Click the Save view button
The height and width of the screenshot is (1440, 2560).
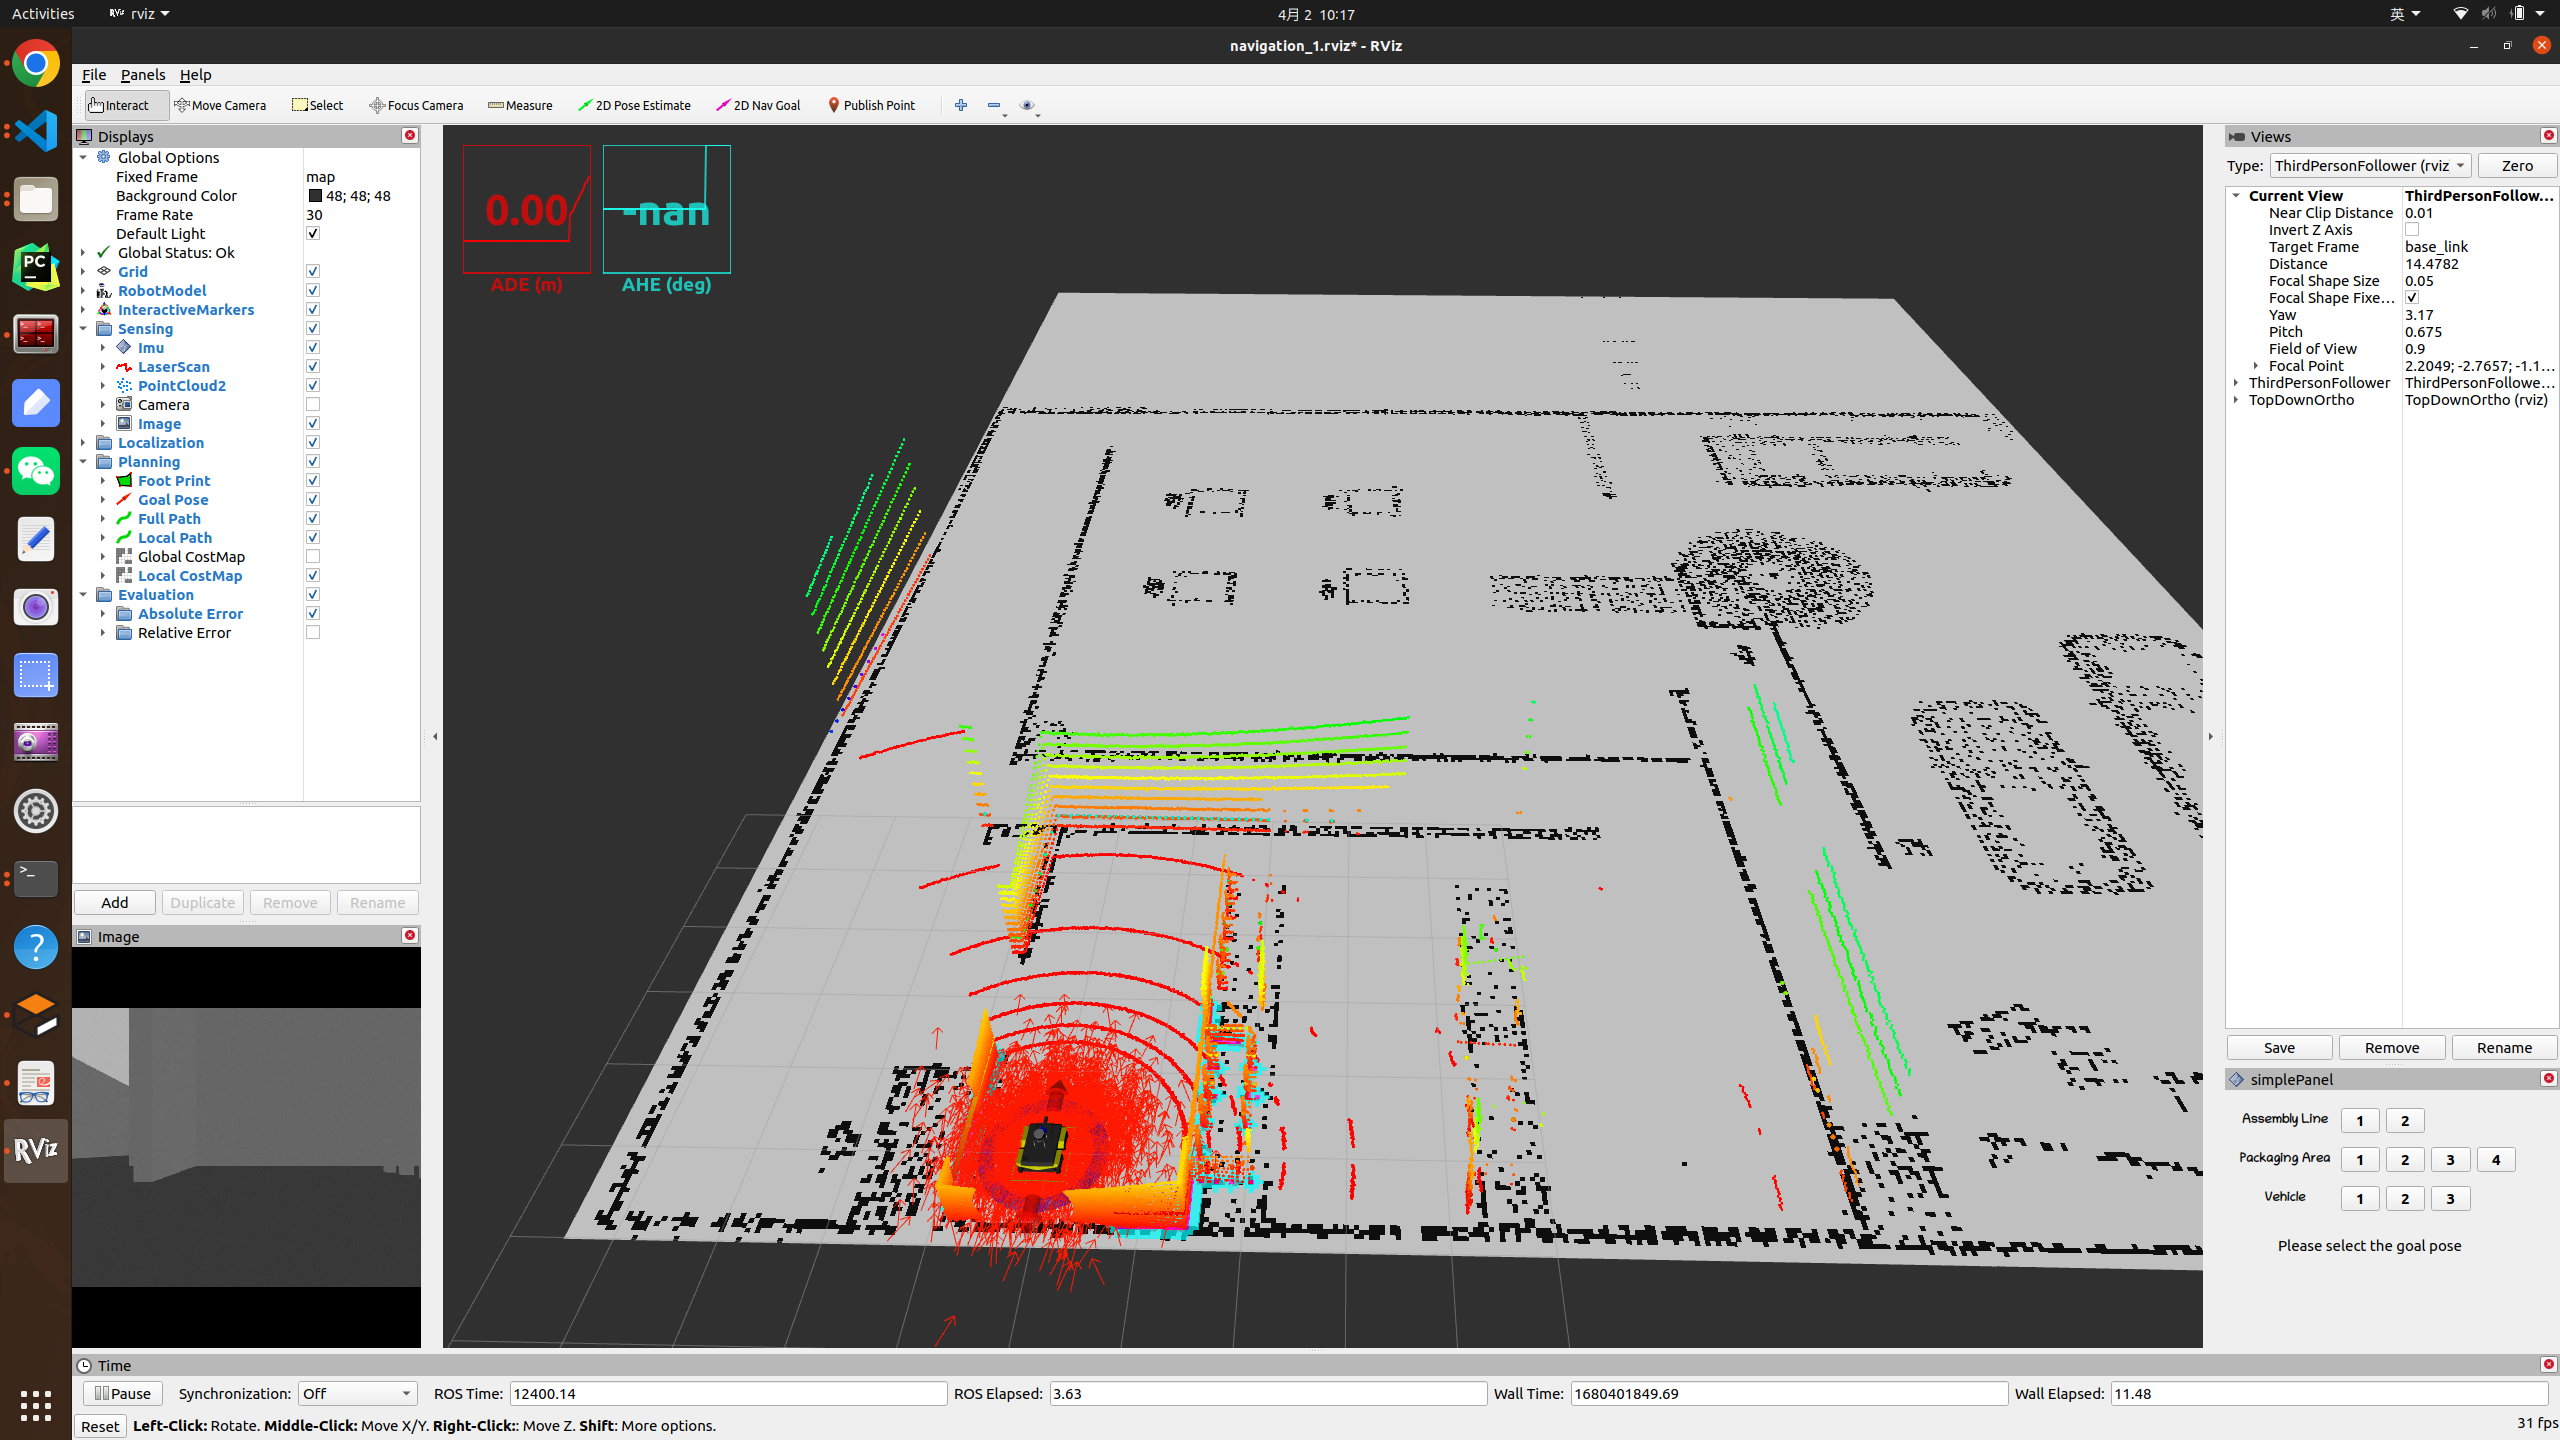pyautogui.click(x=2280, y=1046)
